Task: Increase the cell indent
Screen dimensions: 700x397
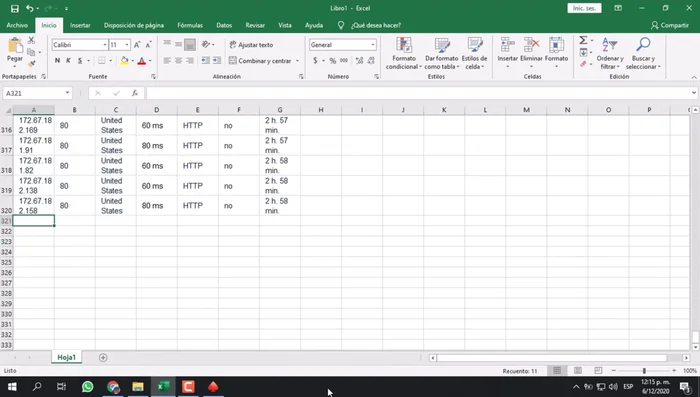Action: (217, 61)
